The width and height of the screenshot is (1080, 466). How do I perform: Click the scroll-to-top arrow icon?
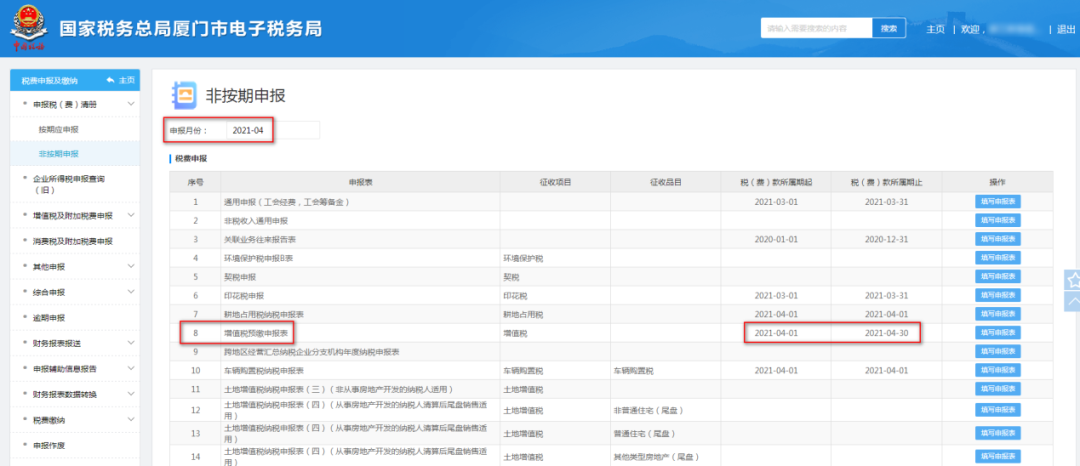tap(1071, 302)
